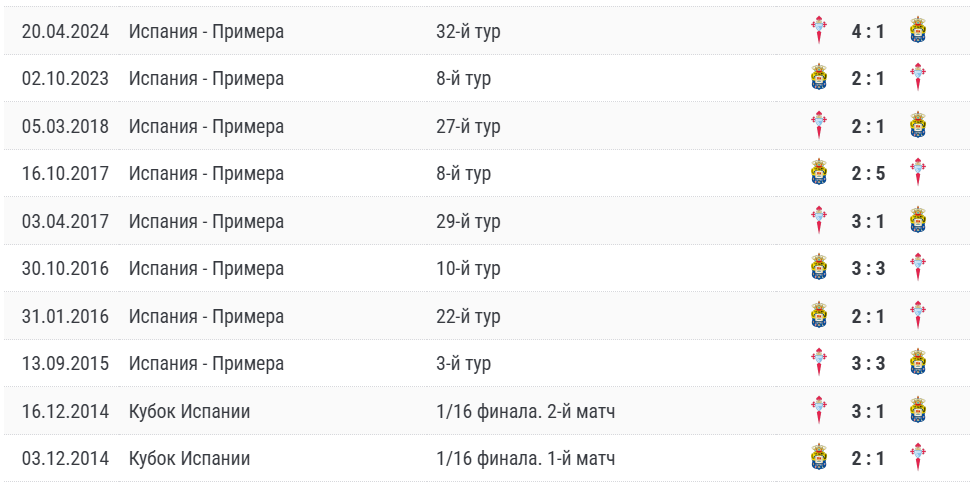Click Las Palmas crest in the 05.03.2018 row
The height and width of the screenshot is (487, 979).
[918, 126]
